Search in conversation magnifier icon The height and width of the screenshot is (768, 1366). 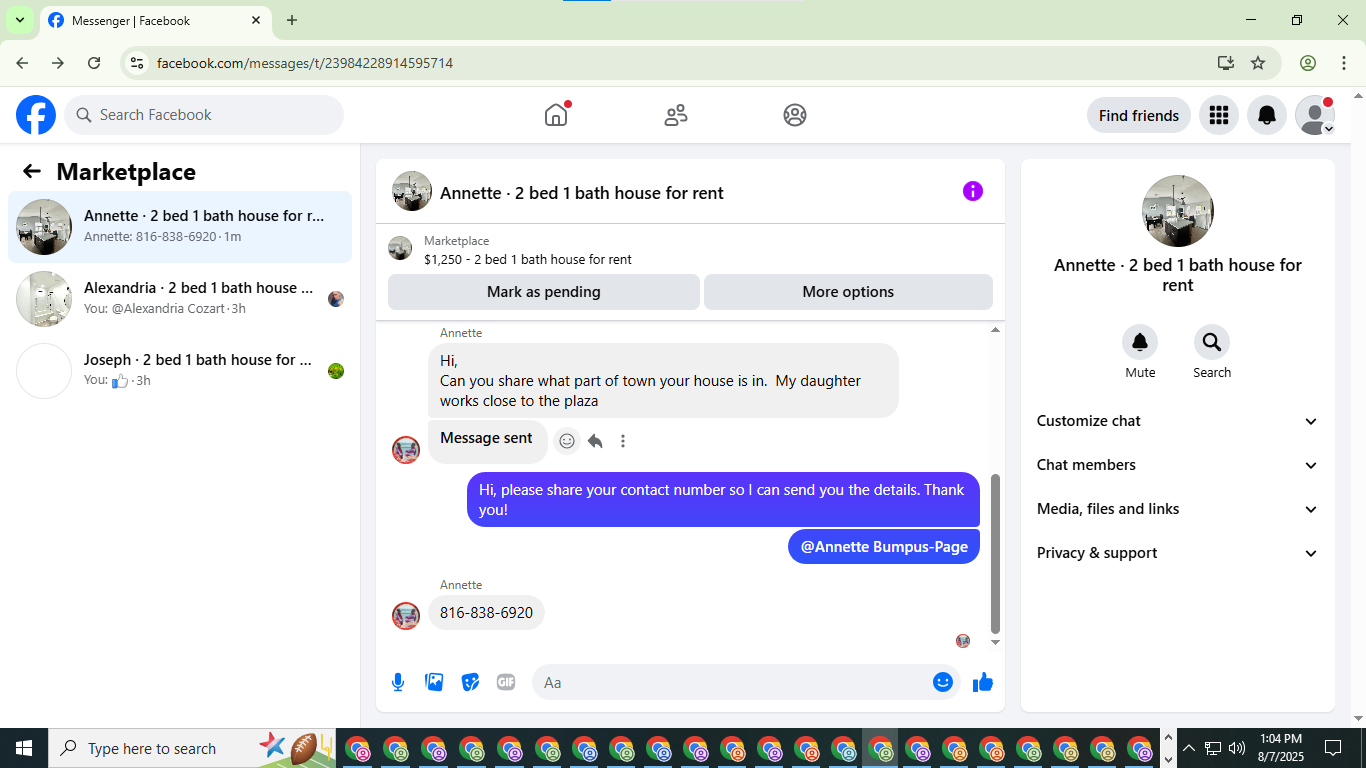point(1212,343)
